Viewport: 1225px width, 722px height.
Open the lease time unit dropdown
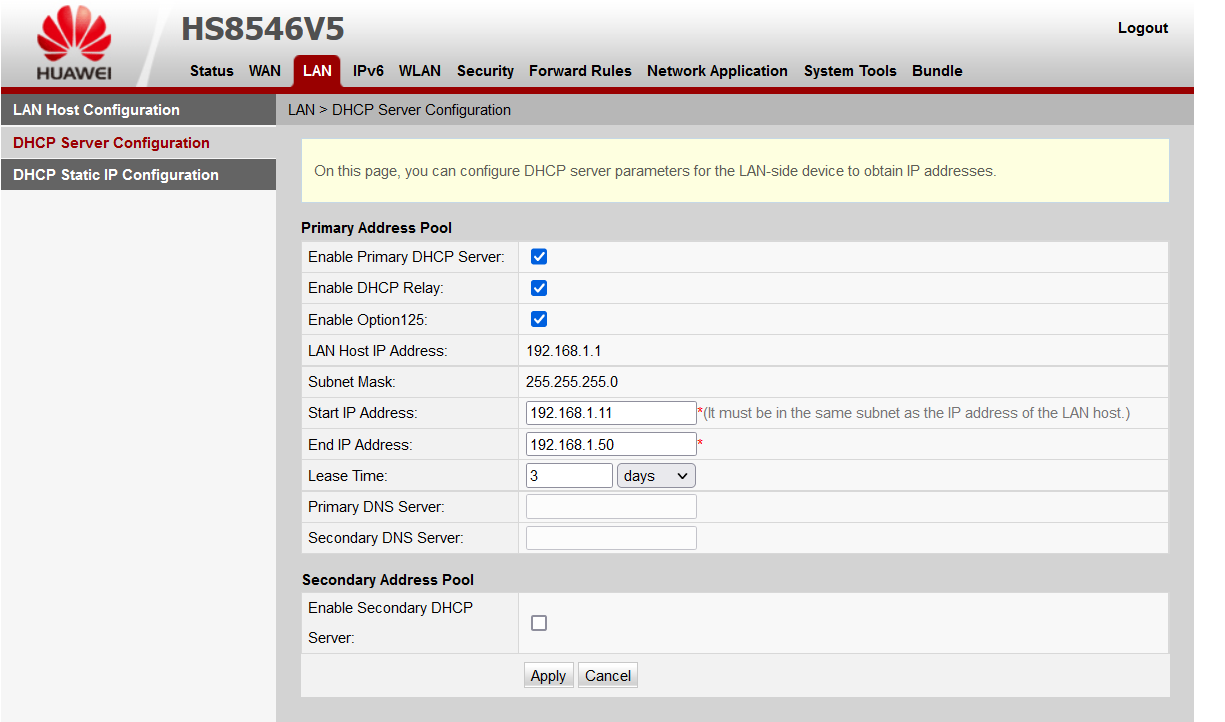(x=656, y=475)
